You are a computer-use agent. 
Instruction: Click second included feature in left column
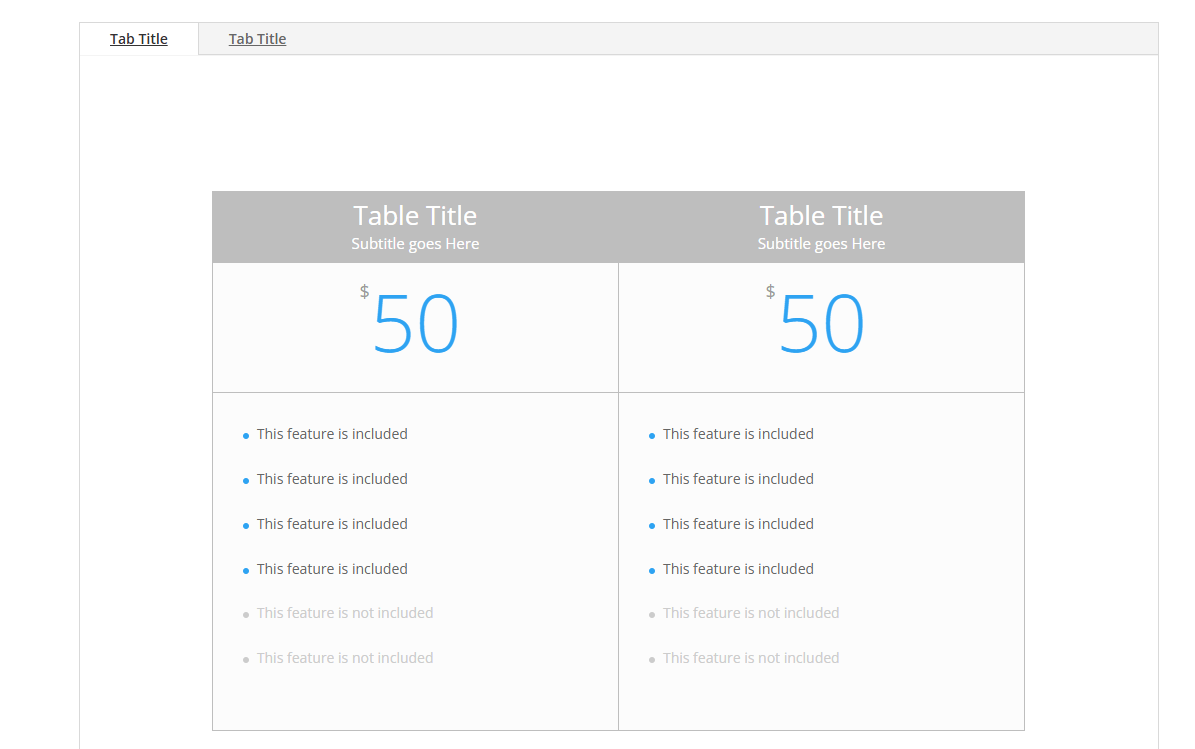pos(332,479)
